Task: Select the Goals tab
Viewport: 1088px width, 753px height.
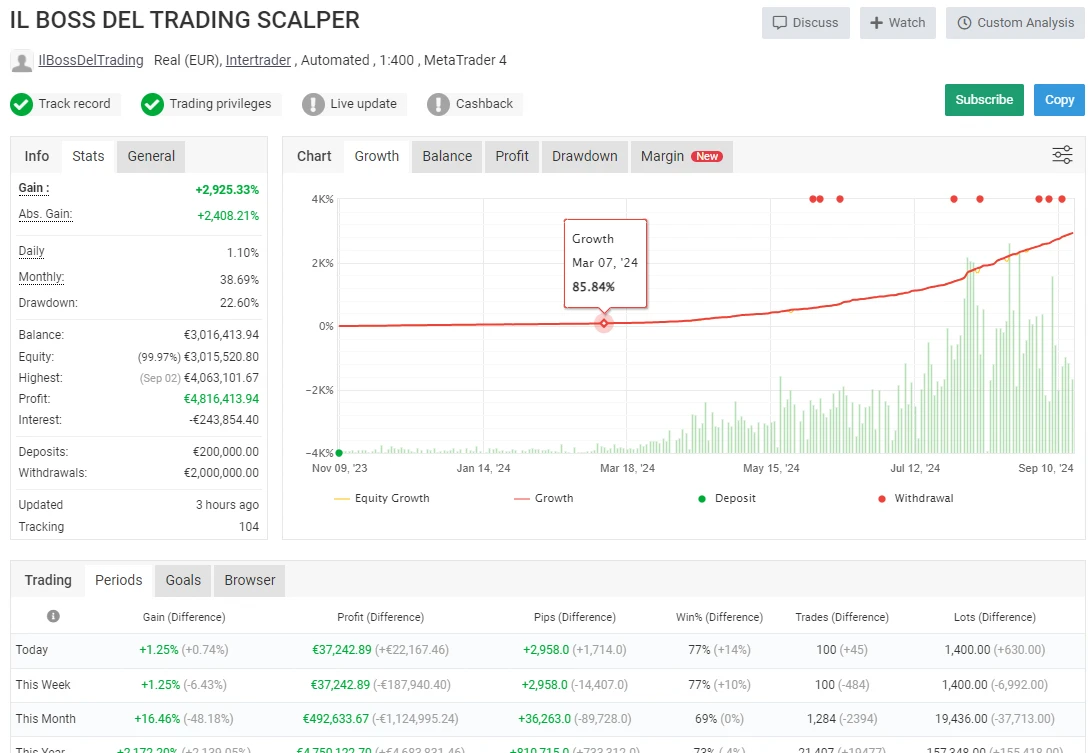Action: [183, 580]
